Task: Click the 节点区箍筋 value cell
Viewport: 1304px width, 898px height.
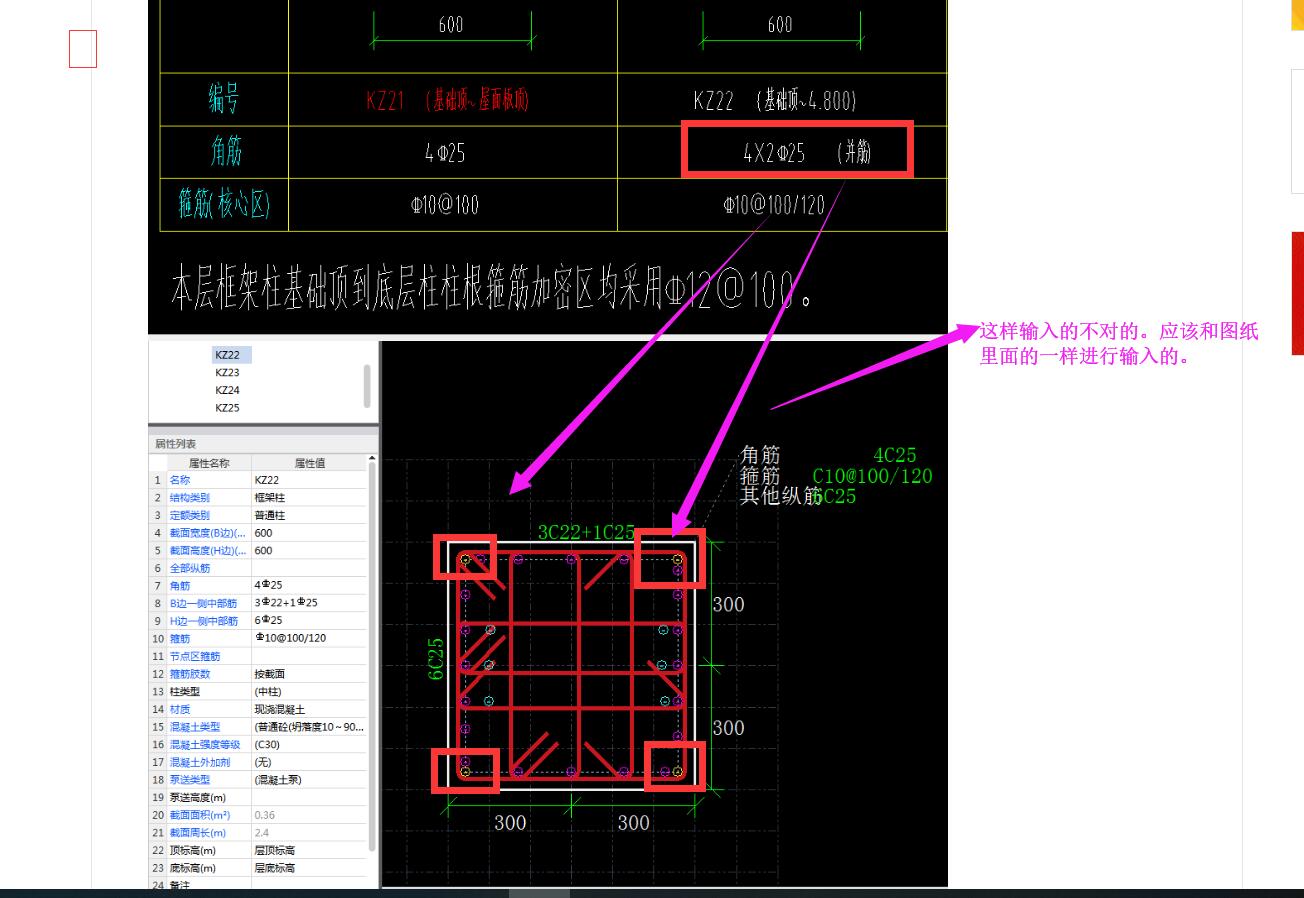Action: pos(310,656)
